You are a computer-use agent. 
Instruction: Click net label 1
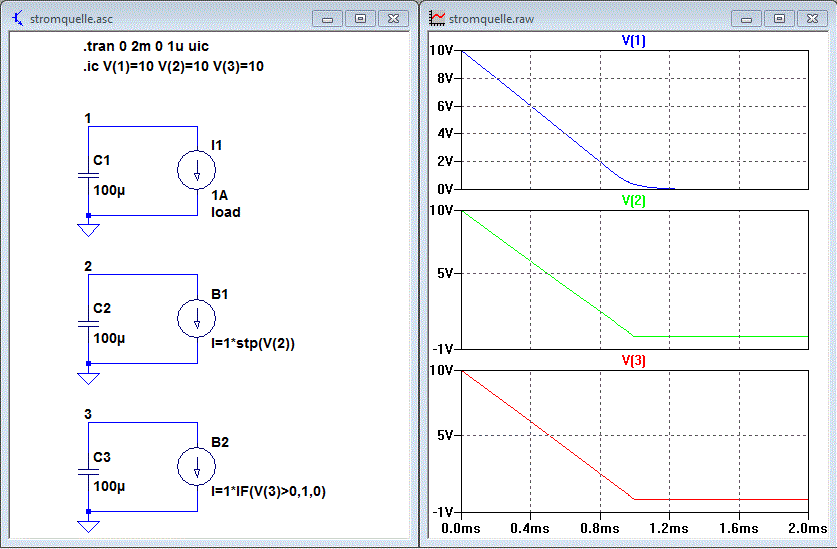88,118
